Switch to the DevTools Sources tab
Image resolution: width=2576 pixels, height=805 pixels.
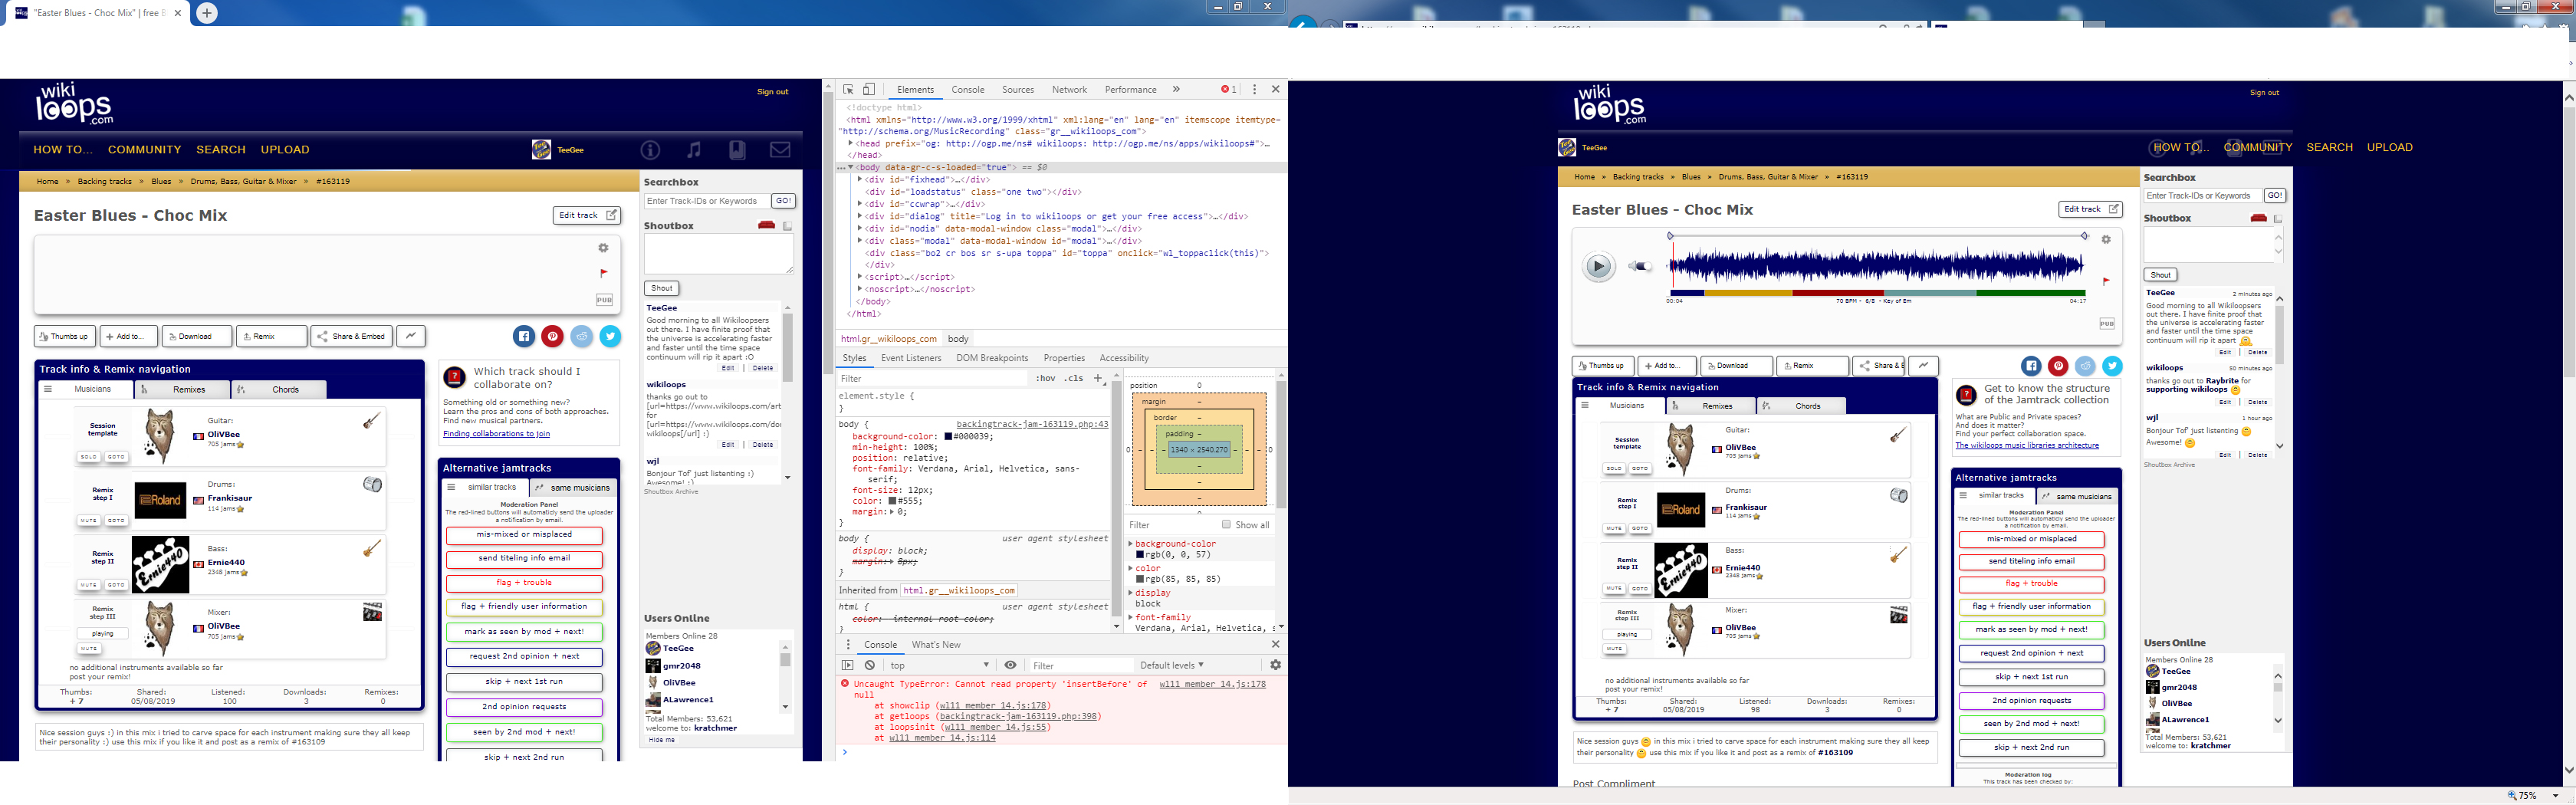(x=1018, y=89)
